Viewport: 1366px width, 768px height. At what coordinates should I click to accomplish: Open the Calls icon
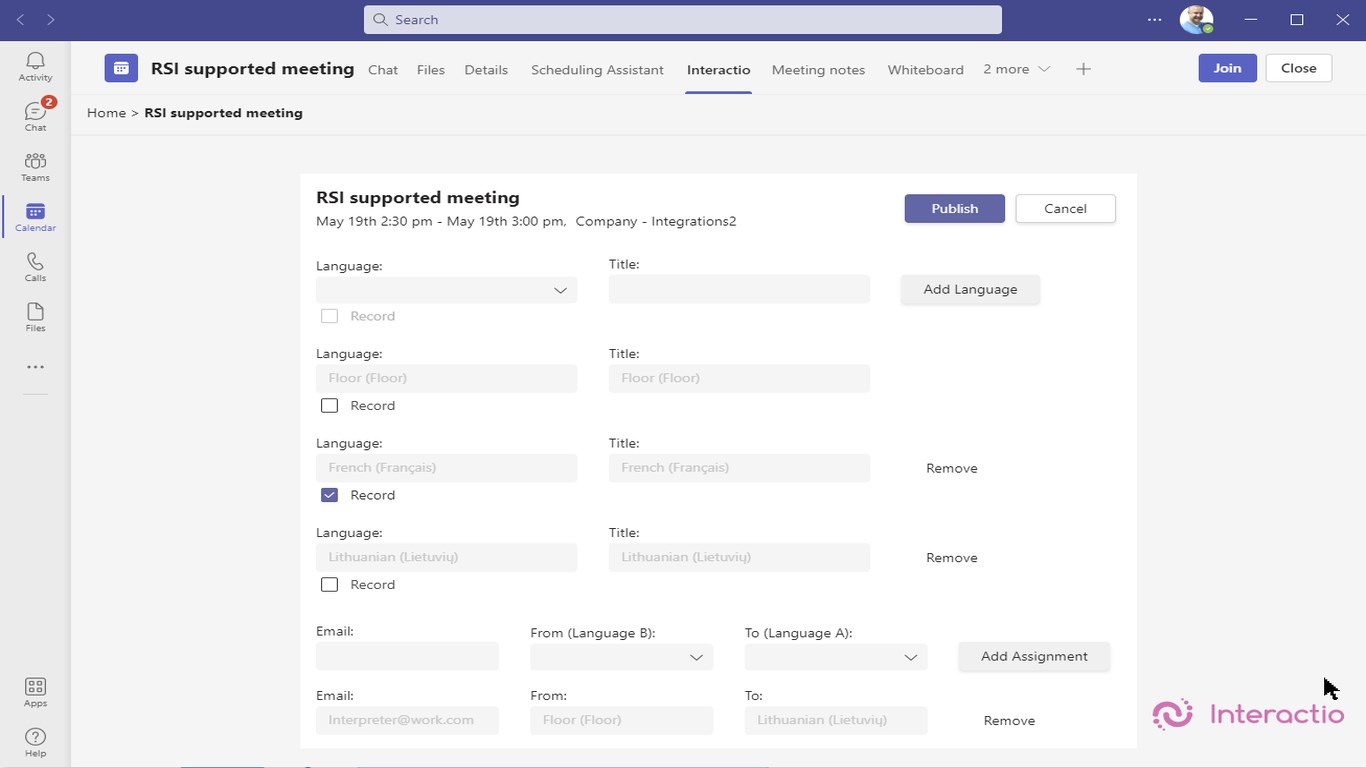pyautogui.click(x=35, y=266)
